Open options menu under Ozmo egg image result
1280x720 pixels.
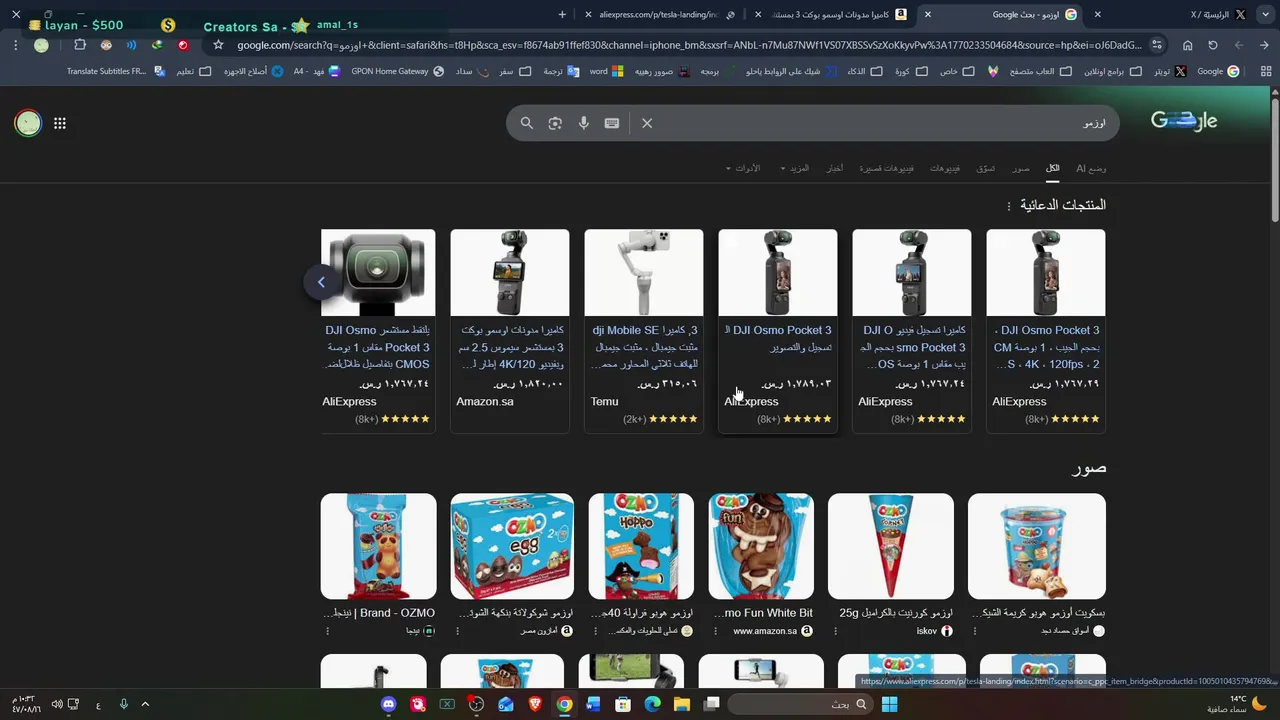tap(457, 631)
